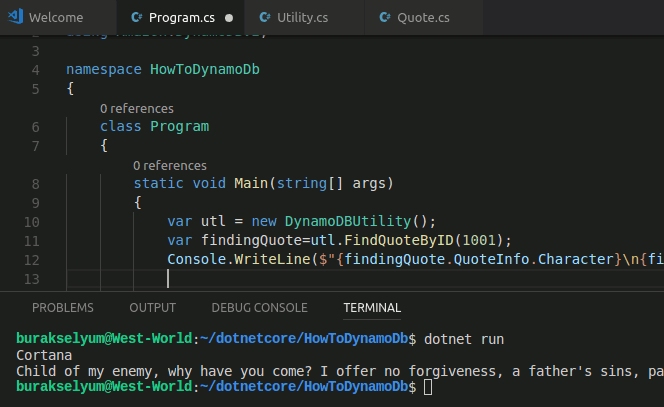Click Console.WriteLine on line 12
Image resolution: width=664 pixels, height=407 pixels.
(x=239, y=259)
